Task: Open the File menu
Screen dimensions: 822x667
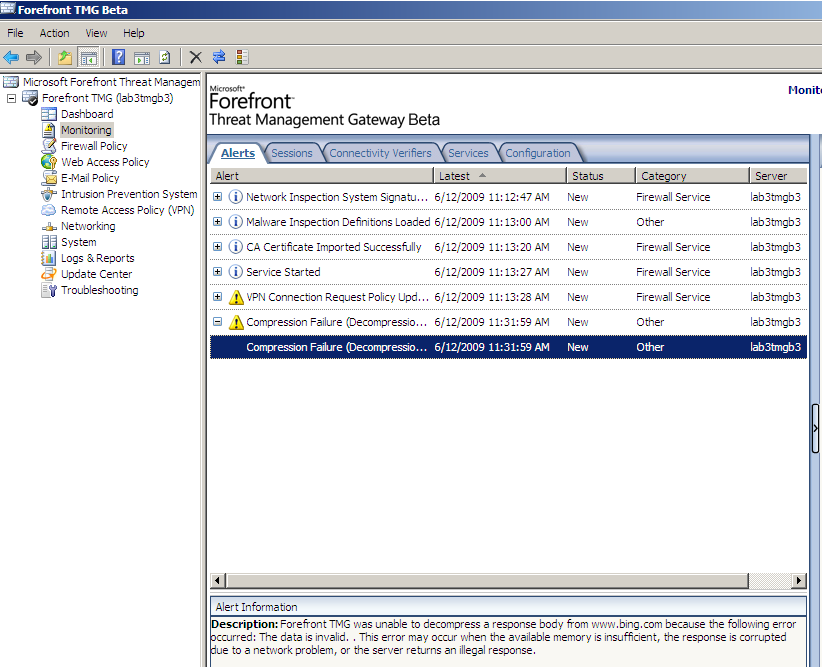Action: coord(15,33)
